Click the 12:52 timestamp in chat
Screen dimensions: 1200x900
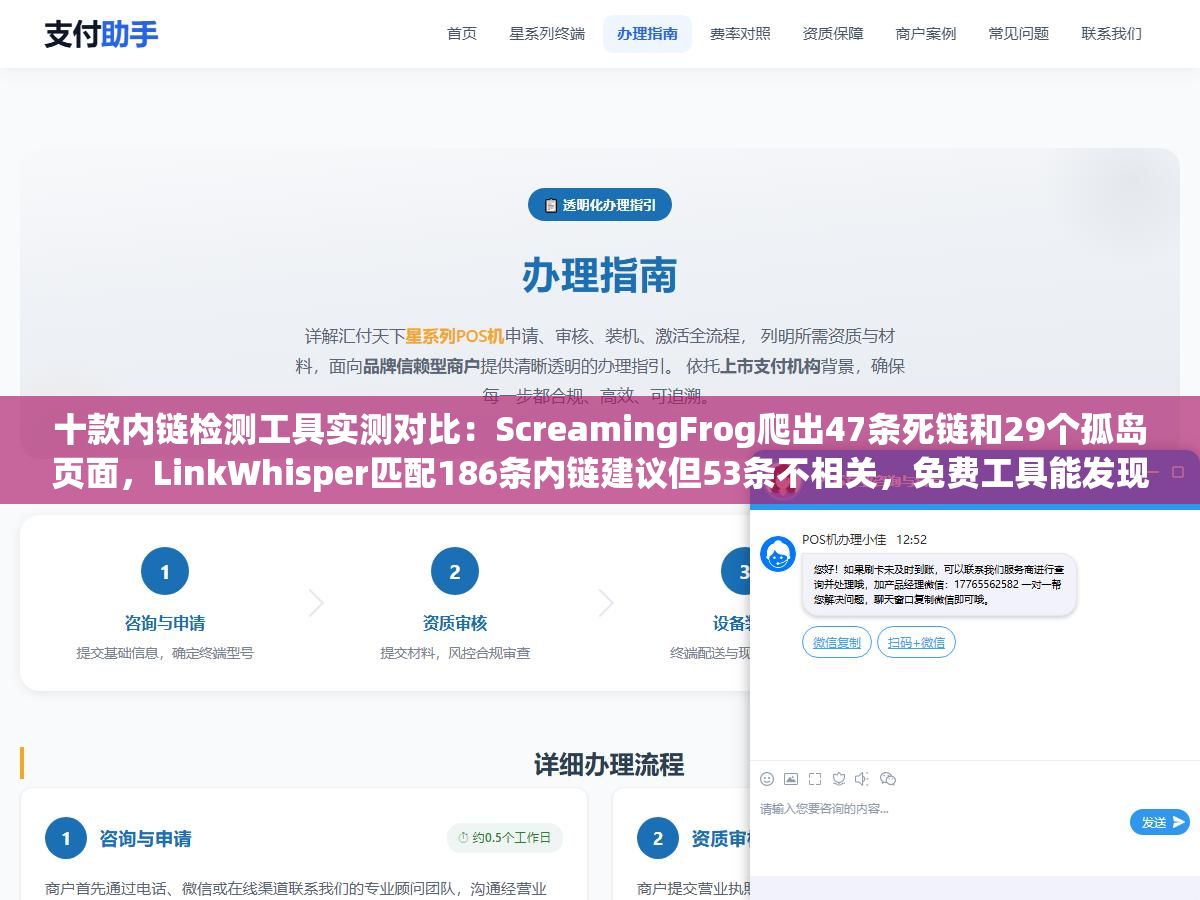pyautogui.click(x=911, y=539)
